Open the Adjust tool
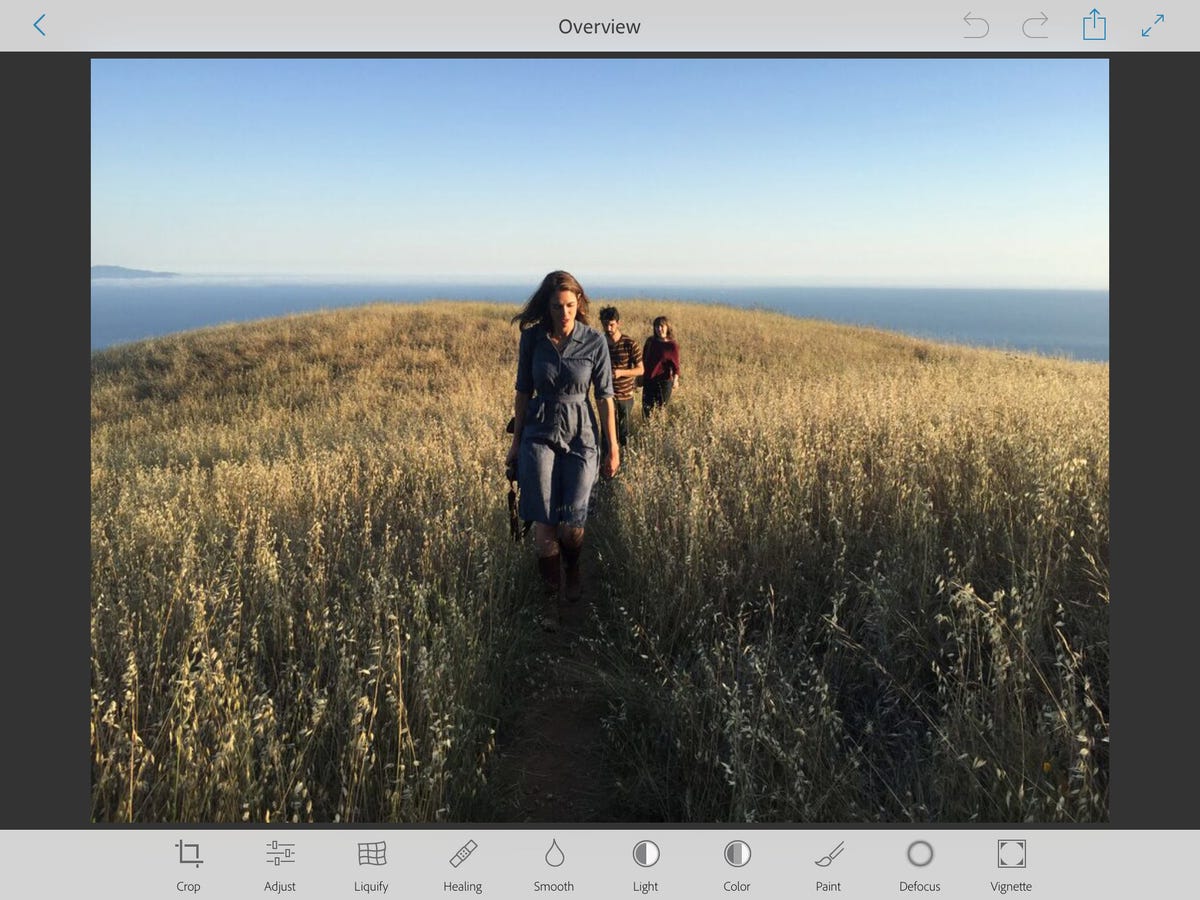The width and height of the screenshot is (1200, 900). (x=279, y=855)
